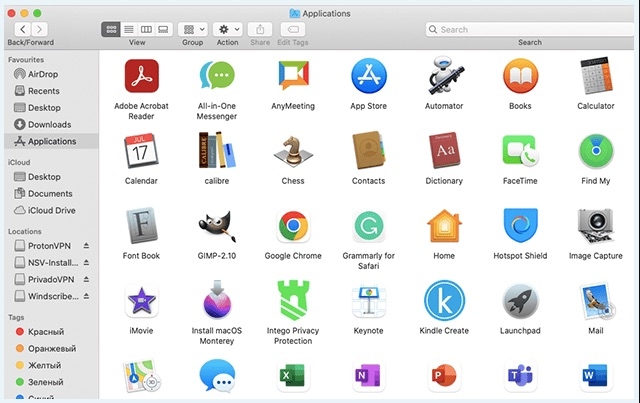
Task: Select the Font Book icon
Action: click(141, 225)
